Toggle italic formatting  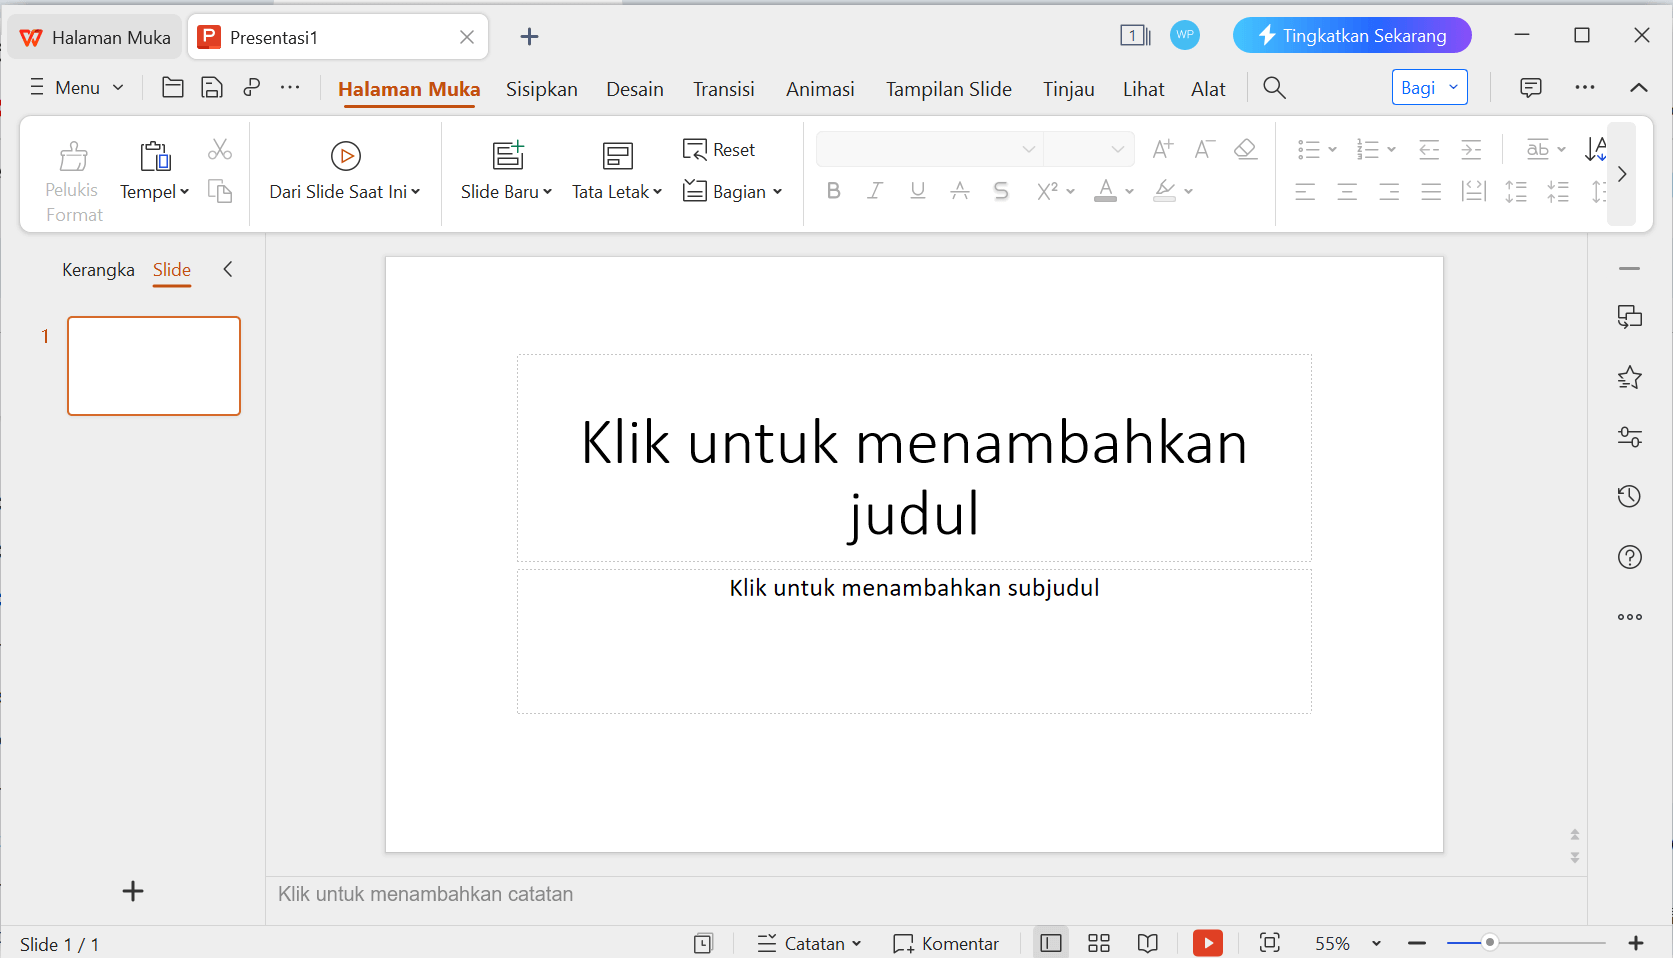point(875,191)
